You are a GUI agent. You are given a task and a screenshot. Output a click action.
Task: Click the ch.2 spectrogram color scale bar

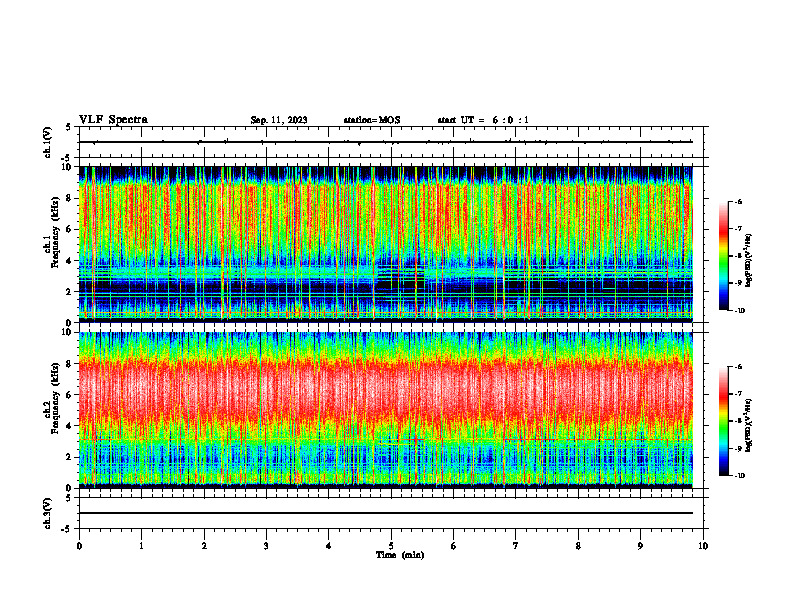coord(724,421)
